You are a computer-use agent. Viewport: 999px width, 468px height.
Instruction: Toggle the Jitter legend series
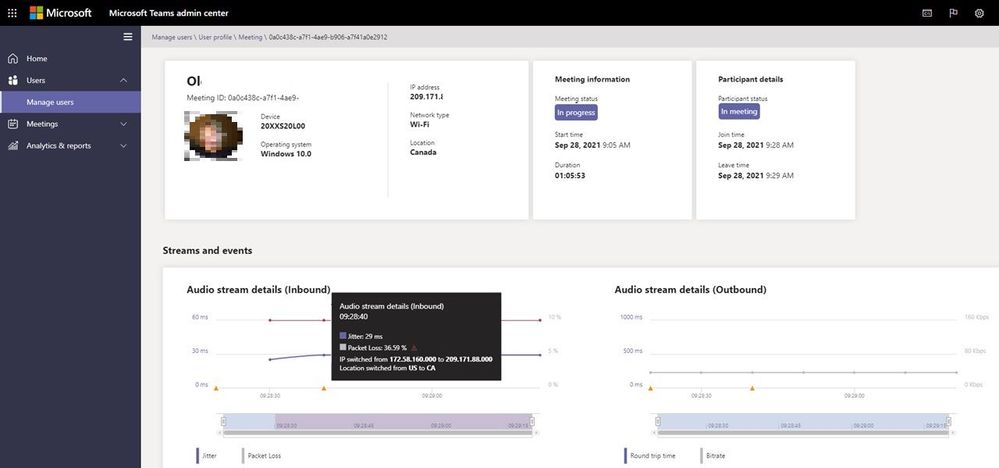[206, 456]
